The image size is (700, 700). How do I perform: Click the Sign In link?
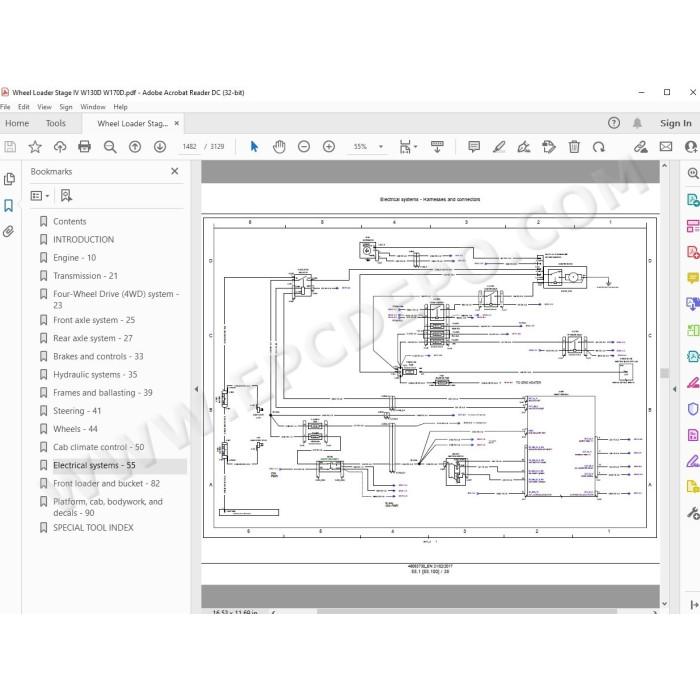click(x=675, y=123)
